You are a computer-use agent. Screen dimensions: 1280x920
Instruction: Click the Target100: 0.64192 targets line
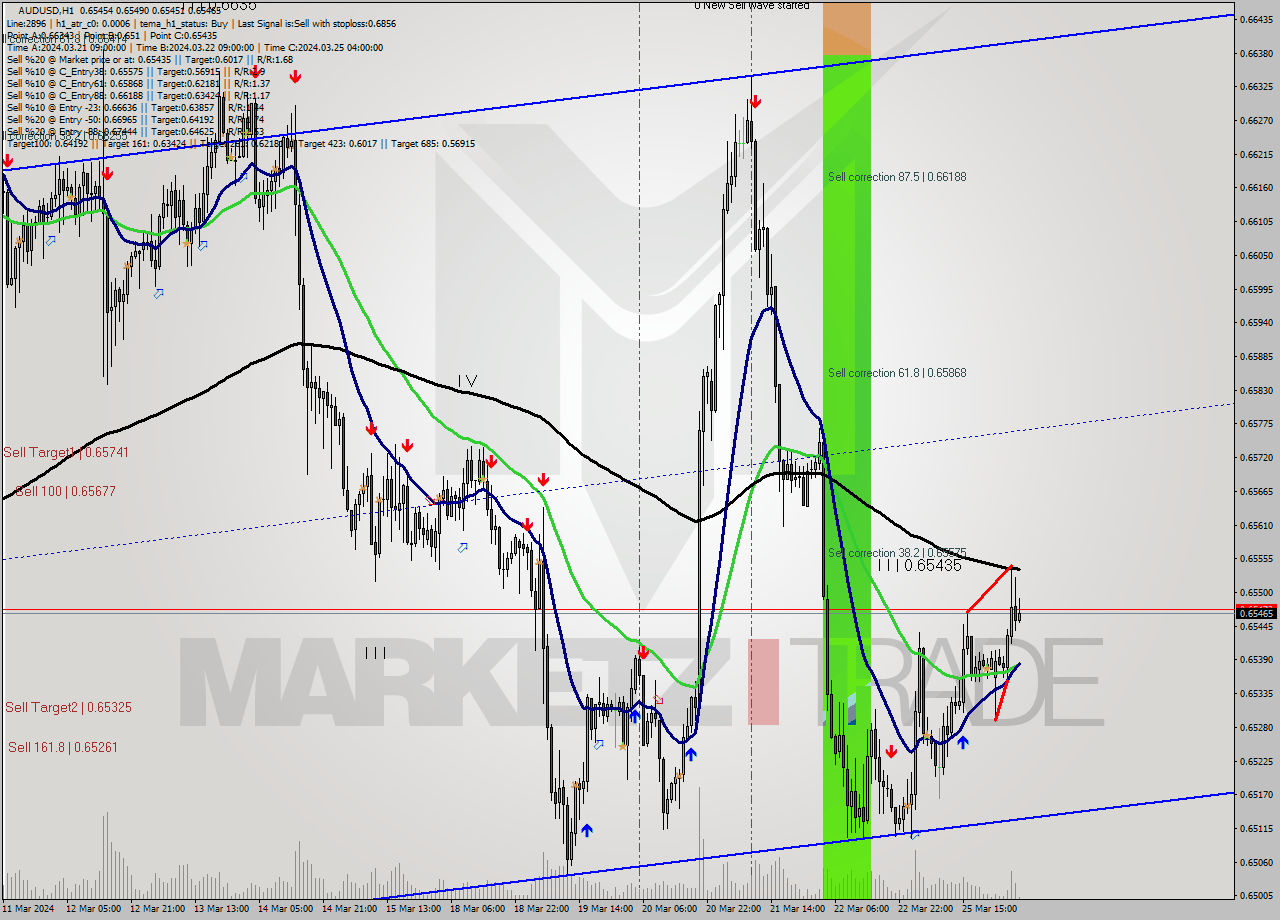(x=240, y=143)
